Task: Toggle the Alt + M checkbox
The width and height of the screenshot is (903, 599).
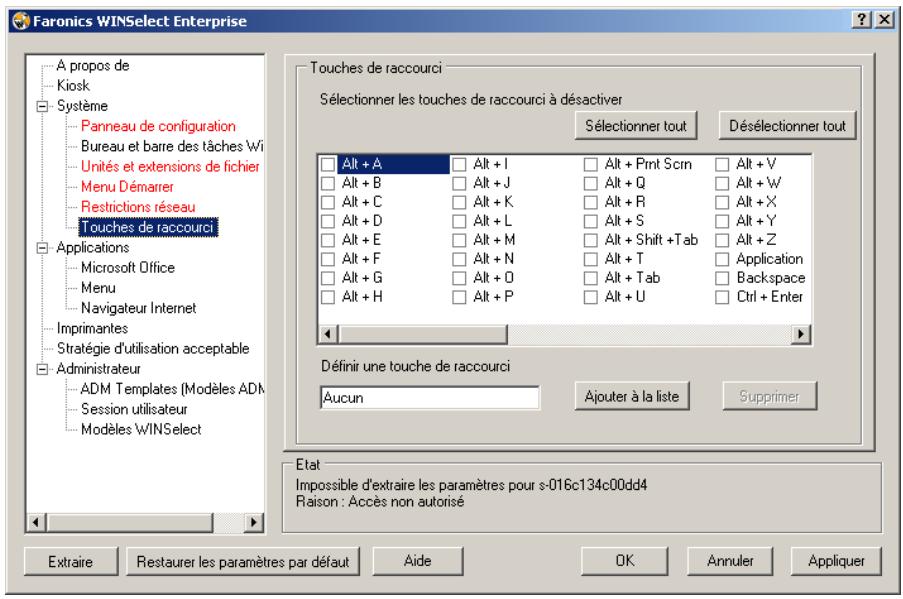Action: point(459,240)
